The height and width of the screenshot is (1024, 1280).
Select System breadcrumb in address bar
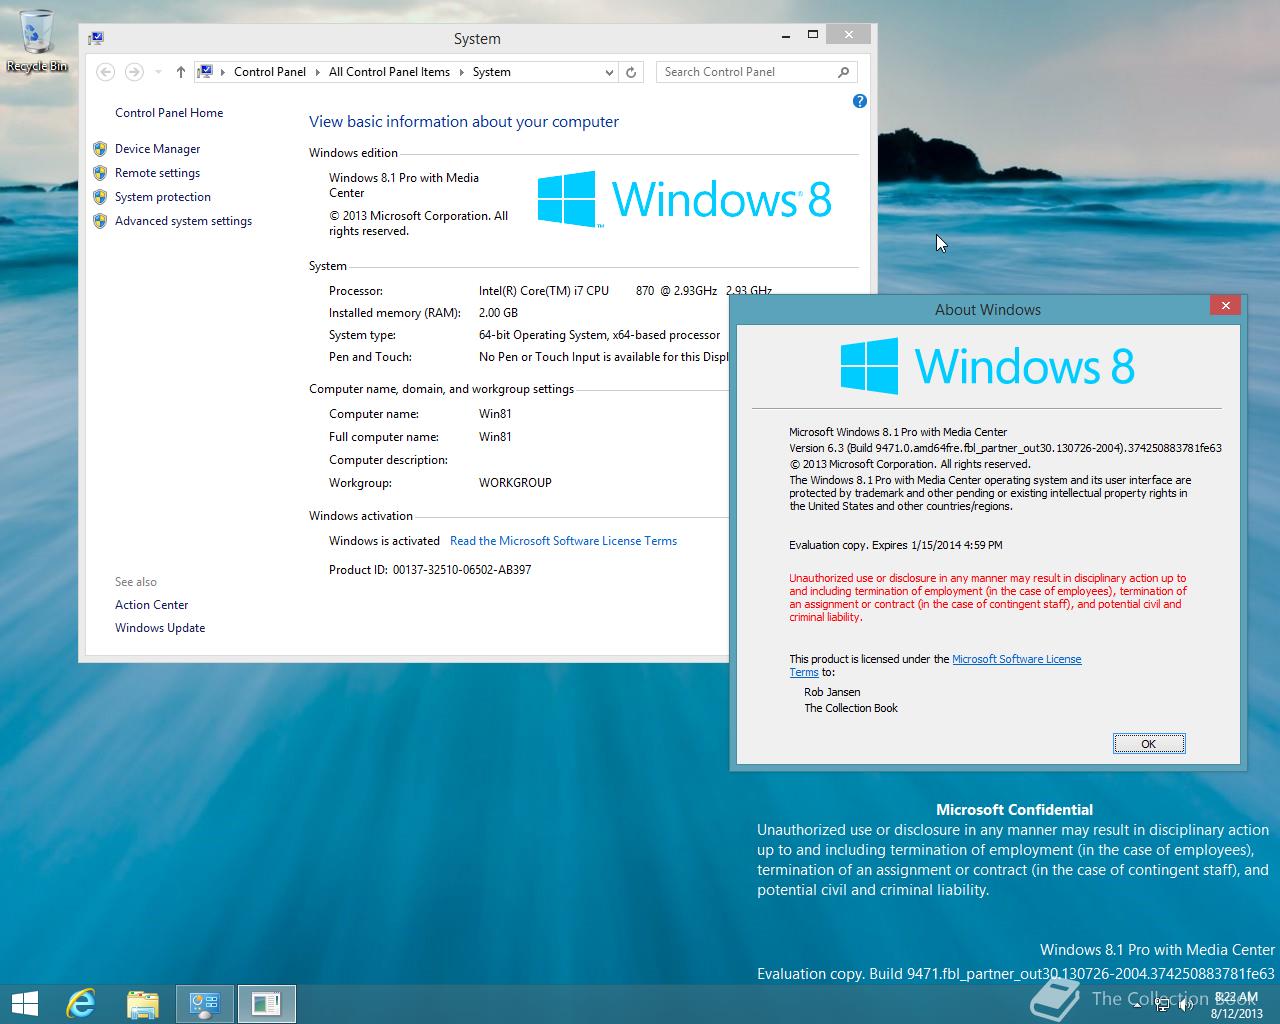tap(491, 72)
